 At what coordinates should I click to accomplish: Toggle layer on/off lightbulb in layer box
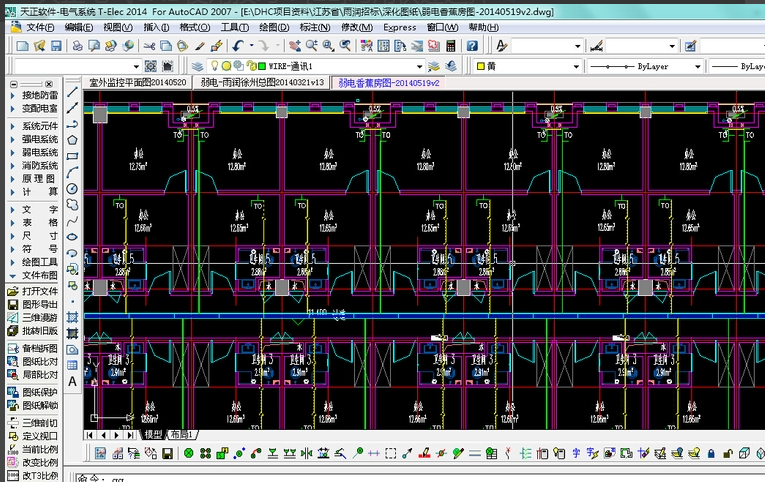pyautogui.click(x=214, y=66)
